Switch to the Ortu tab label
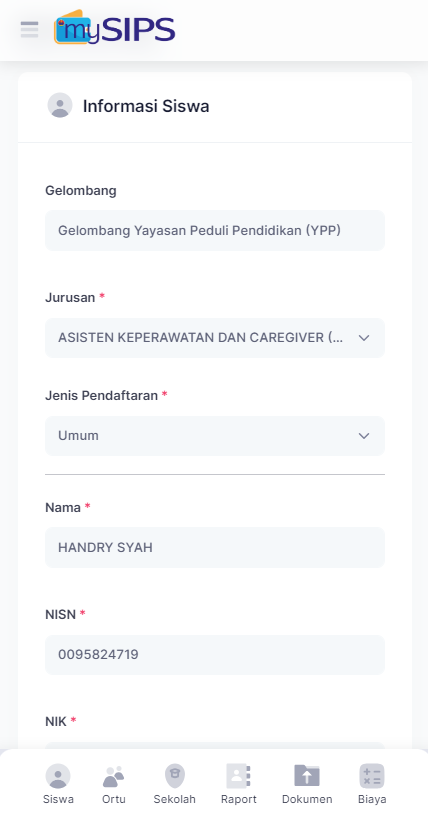The height and width of the screenshot is (815, 428). [113, 799]
